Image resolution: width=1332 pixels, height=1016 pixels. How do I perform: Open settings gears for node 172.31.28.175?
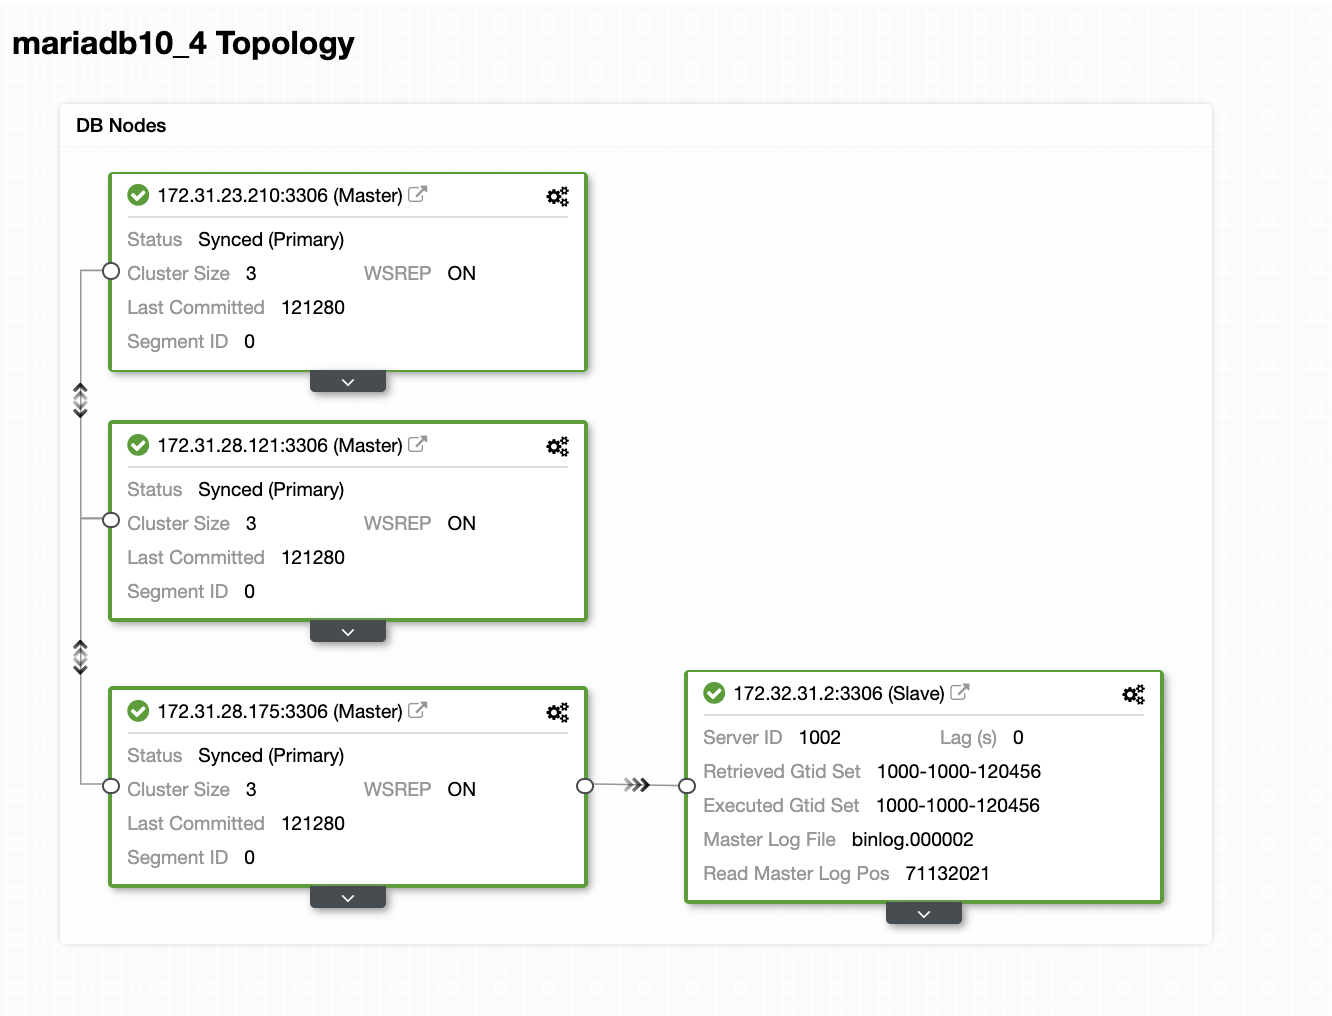pos(557,712)
